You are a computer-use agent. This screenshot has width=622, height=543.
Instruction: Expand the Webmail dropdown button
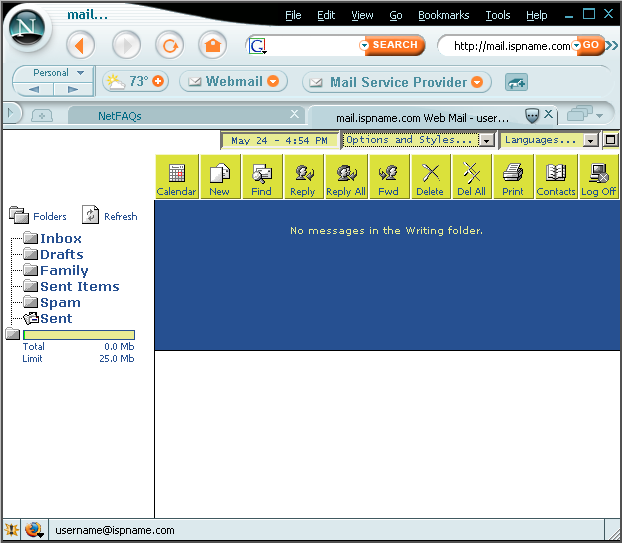273,81
